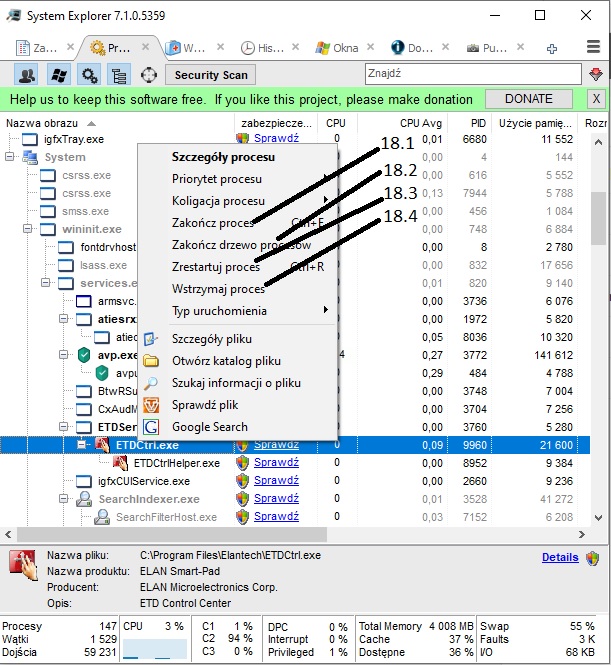Toggle process tree view icon
This screenshot has width=611, height=665.
coord(119,75)
